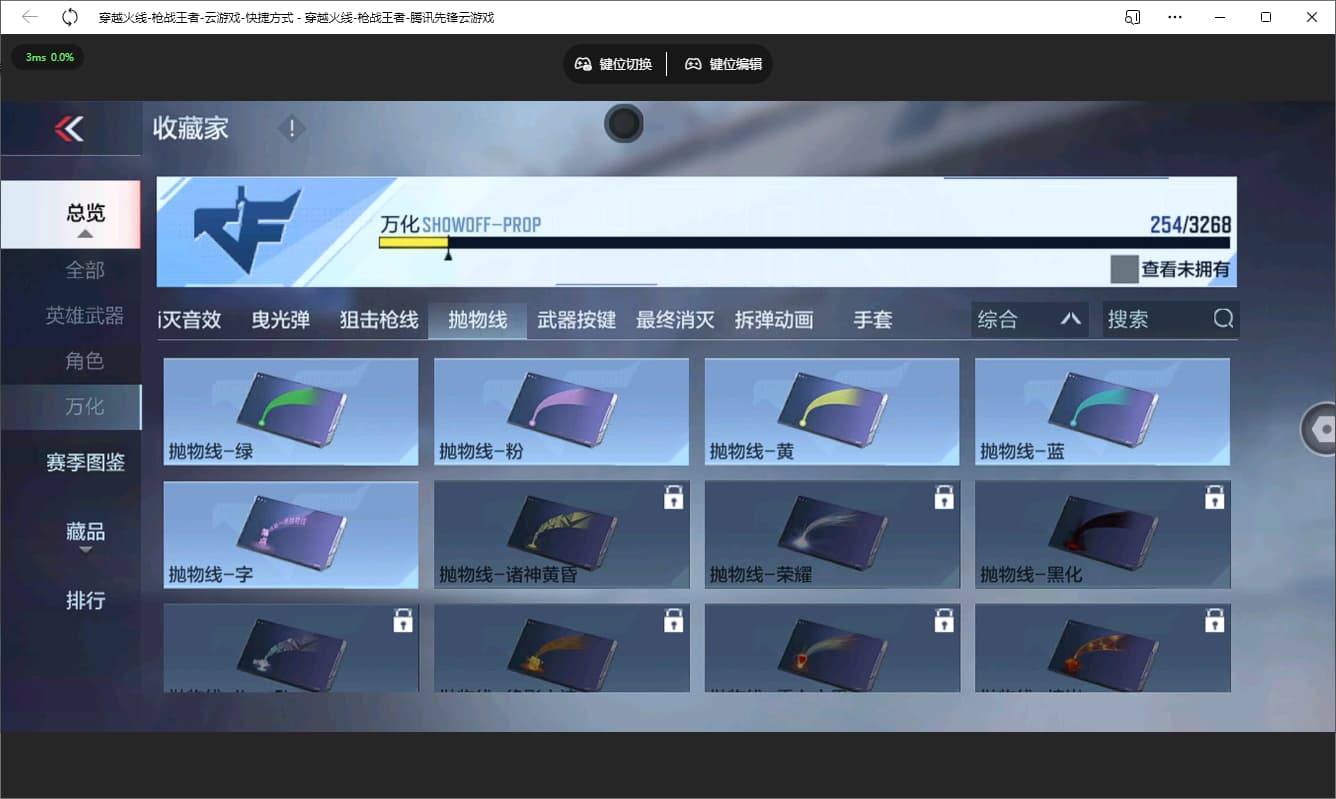
Task: Switch to the 手套 tab
Action: (x=870, y=319)
